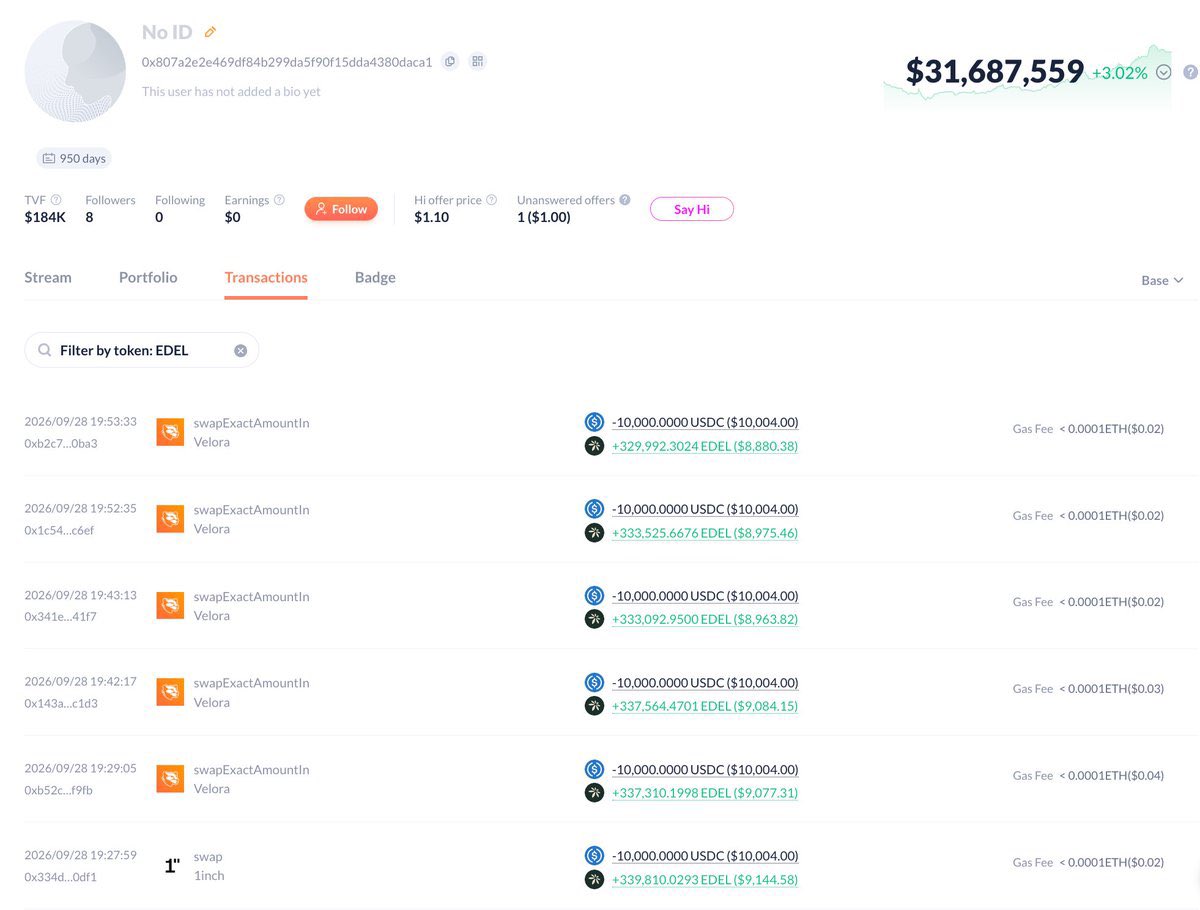Open +329,992.3024 EDEL amount link
Screen dimensions: 1200x910
[x=705, y=446]
